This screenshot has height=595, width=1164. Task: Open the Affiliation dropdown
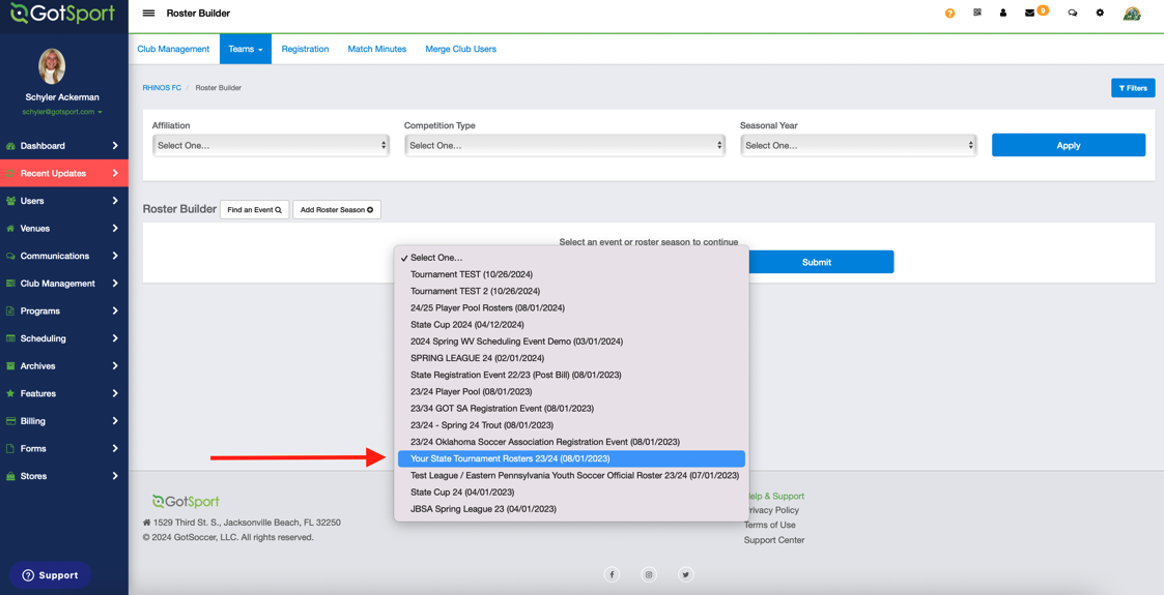271,145
